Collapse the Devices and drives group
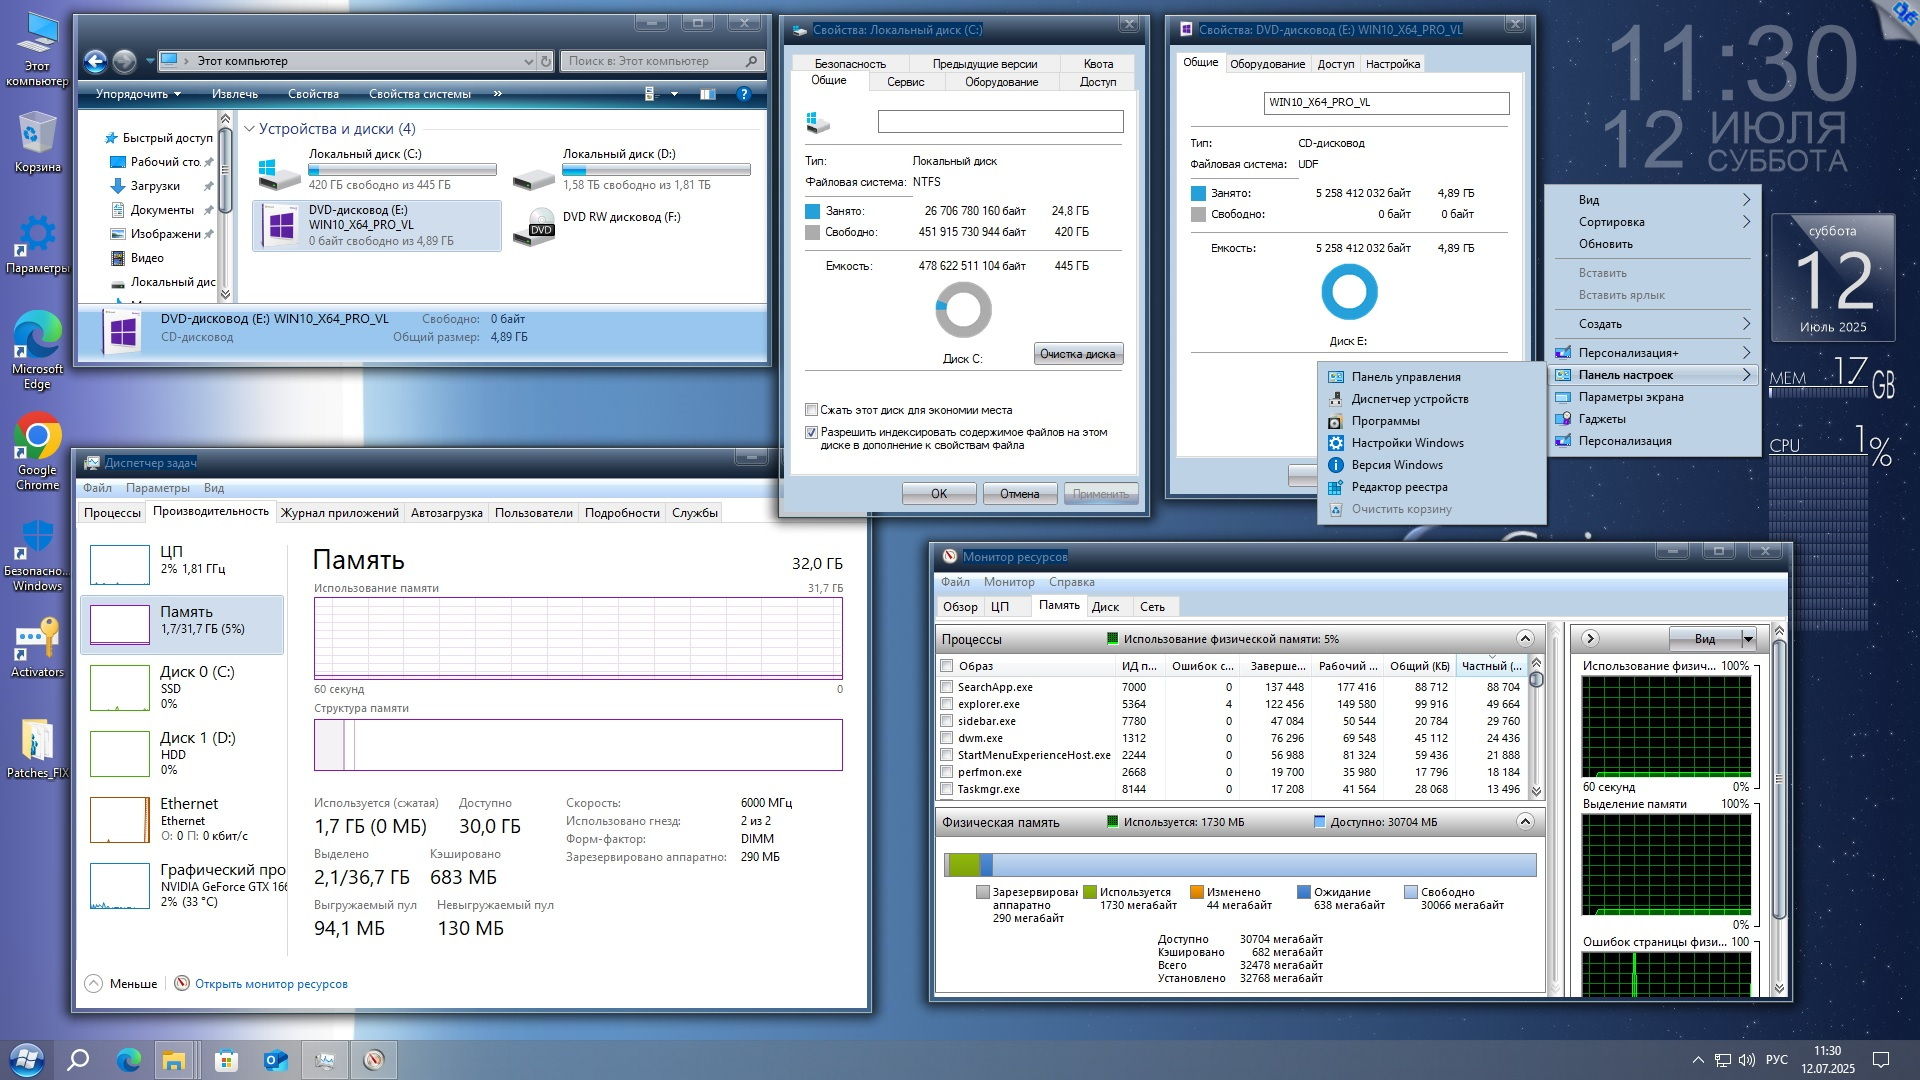1920x1080 pixels. [249, 129]
